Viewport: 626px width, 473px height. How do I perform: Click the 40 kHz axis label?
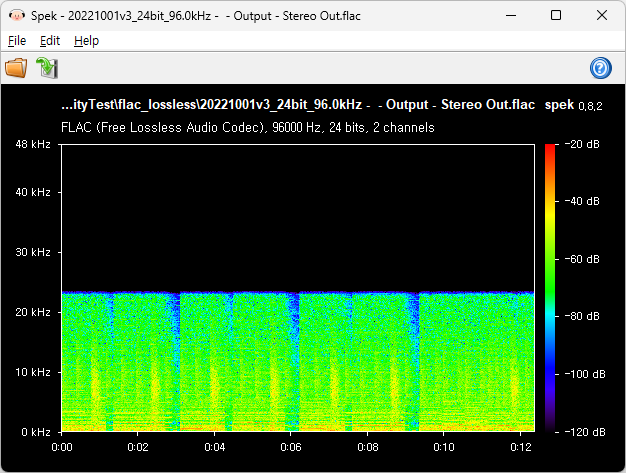pyautogui.click(x=33, y=192)
